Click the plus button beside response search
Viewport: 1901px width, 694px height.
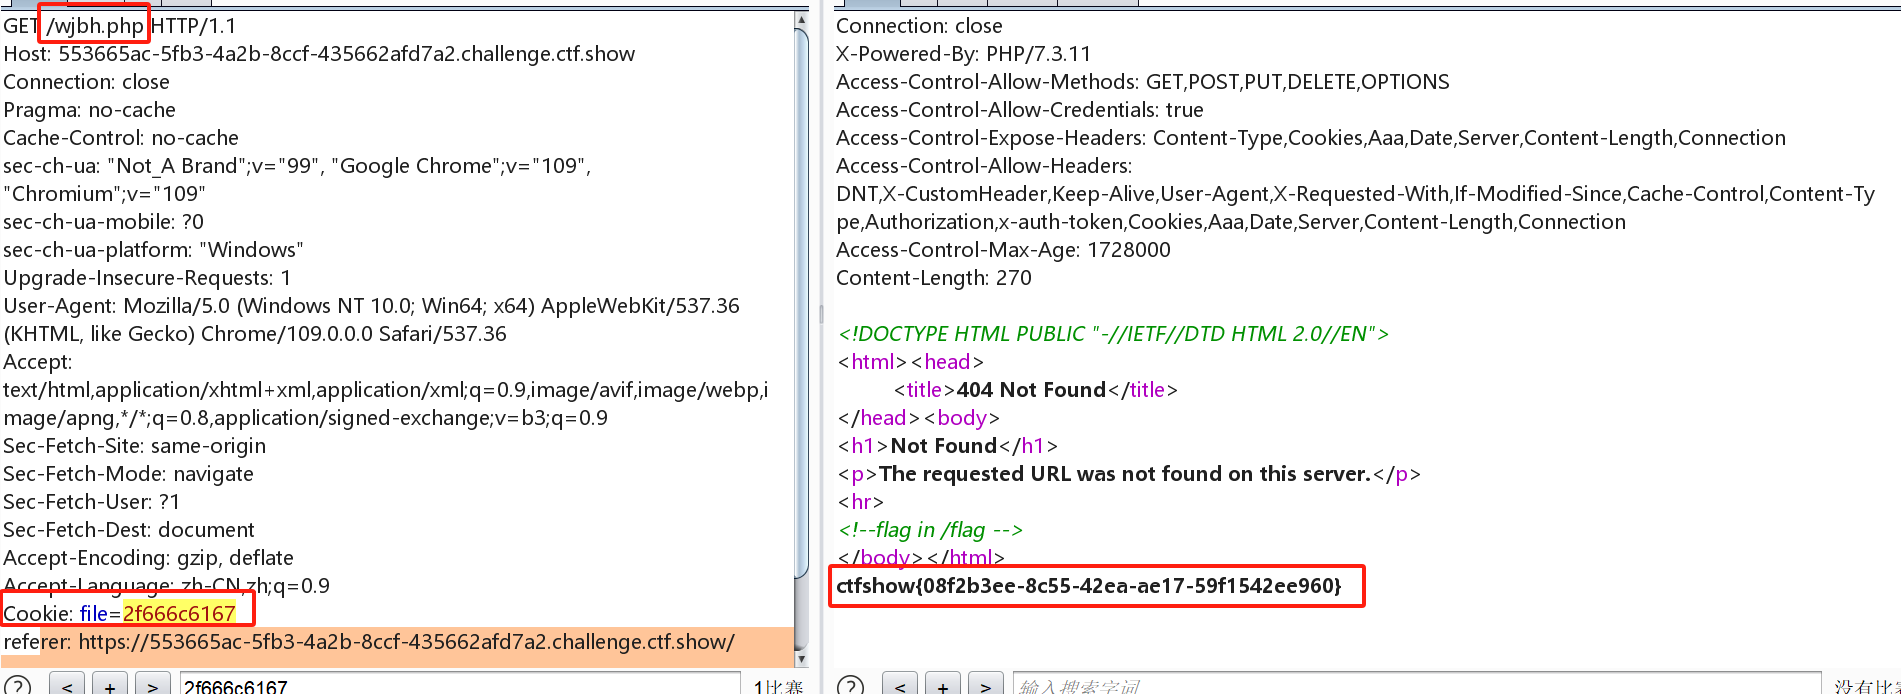coord(943,686)
